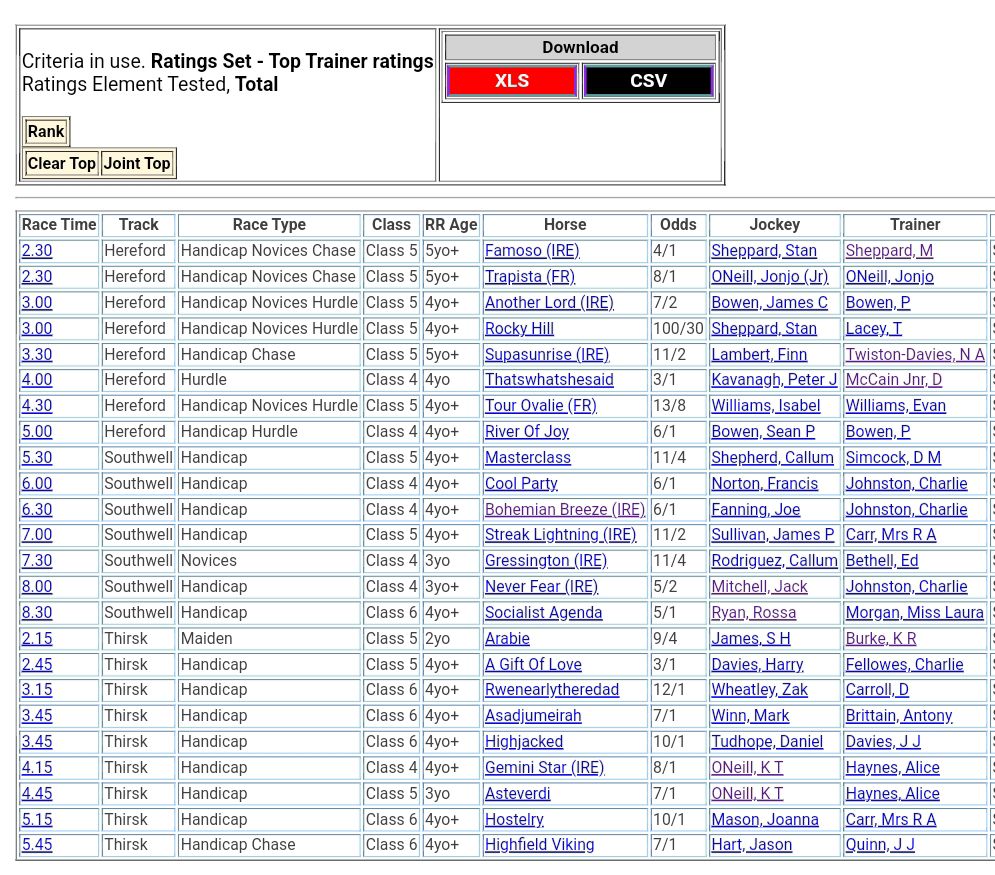Open the 5.30 Southwell race time link
Image resolution: width=995 pixels, height=875 pixels.
coord(37,458)
